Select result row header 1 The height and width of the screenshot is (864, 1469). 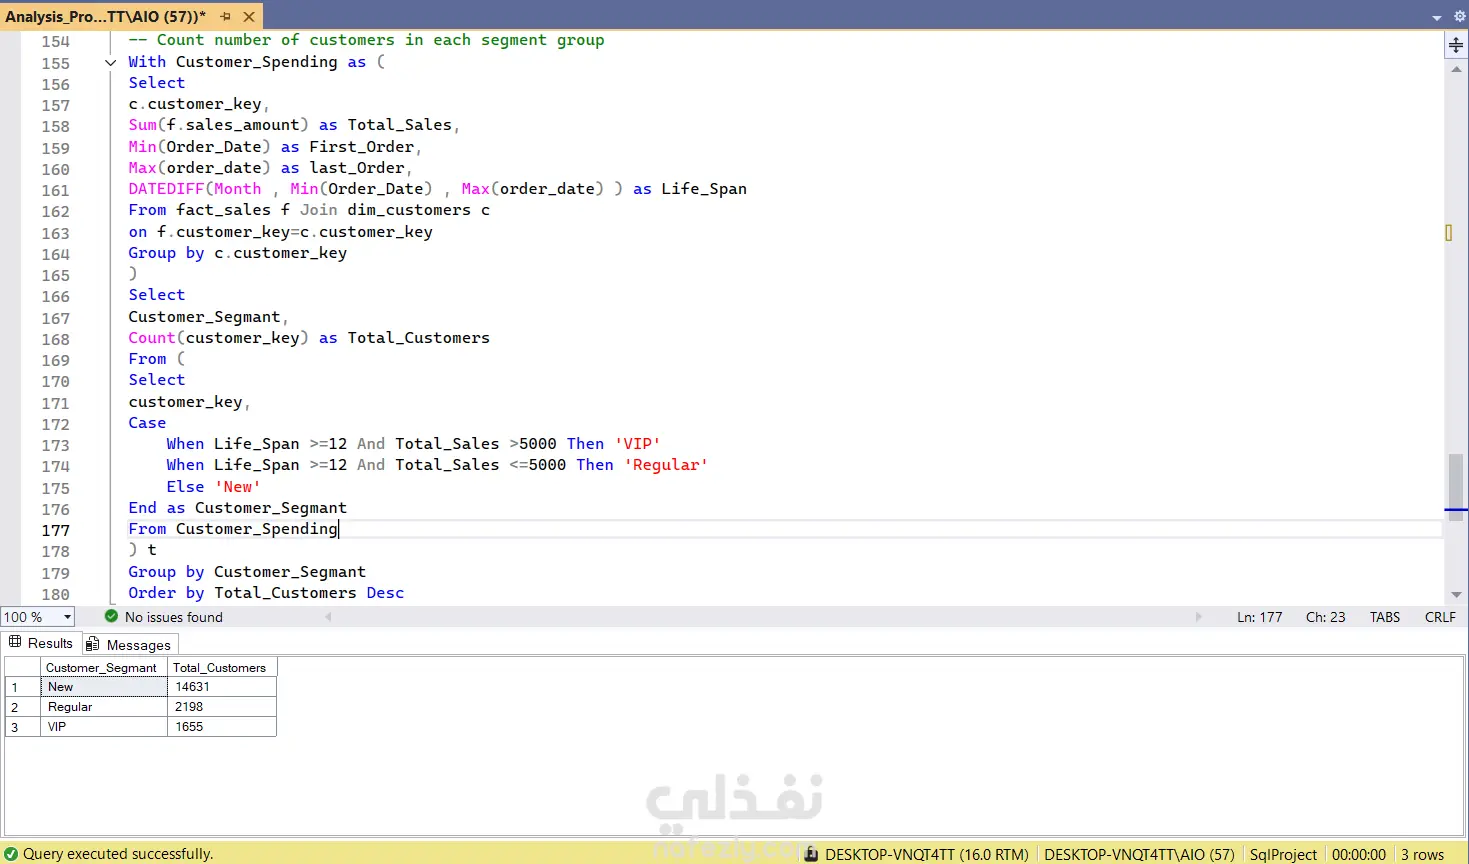point(22,687)
